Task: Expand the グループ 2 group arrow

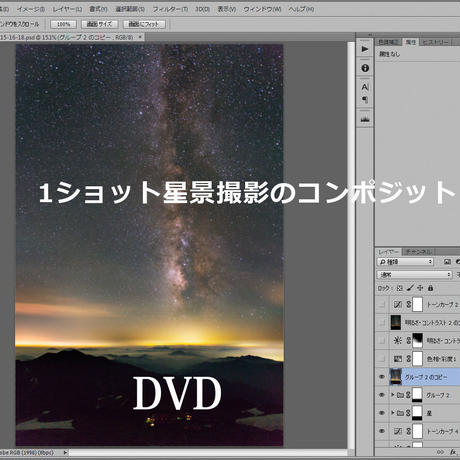Action: pyautogui.click(x=393, y=395)
